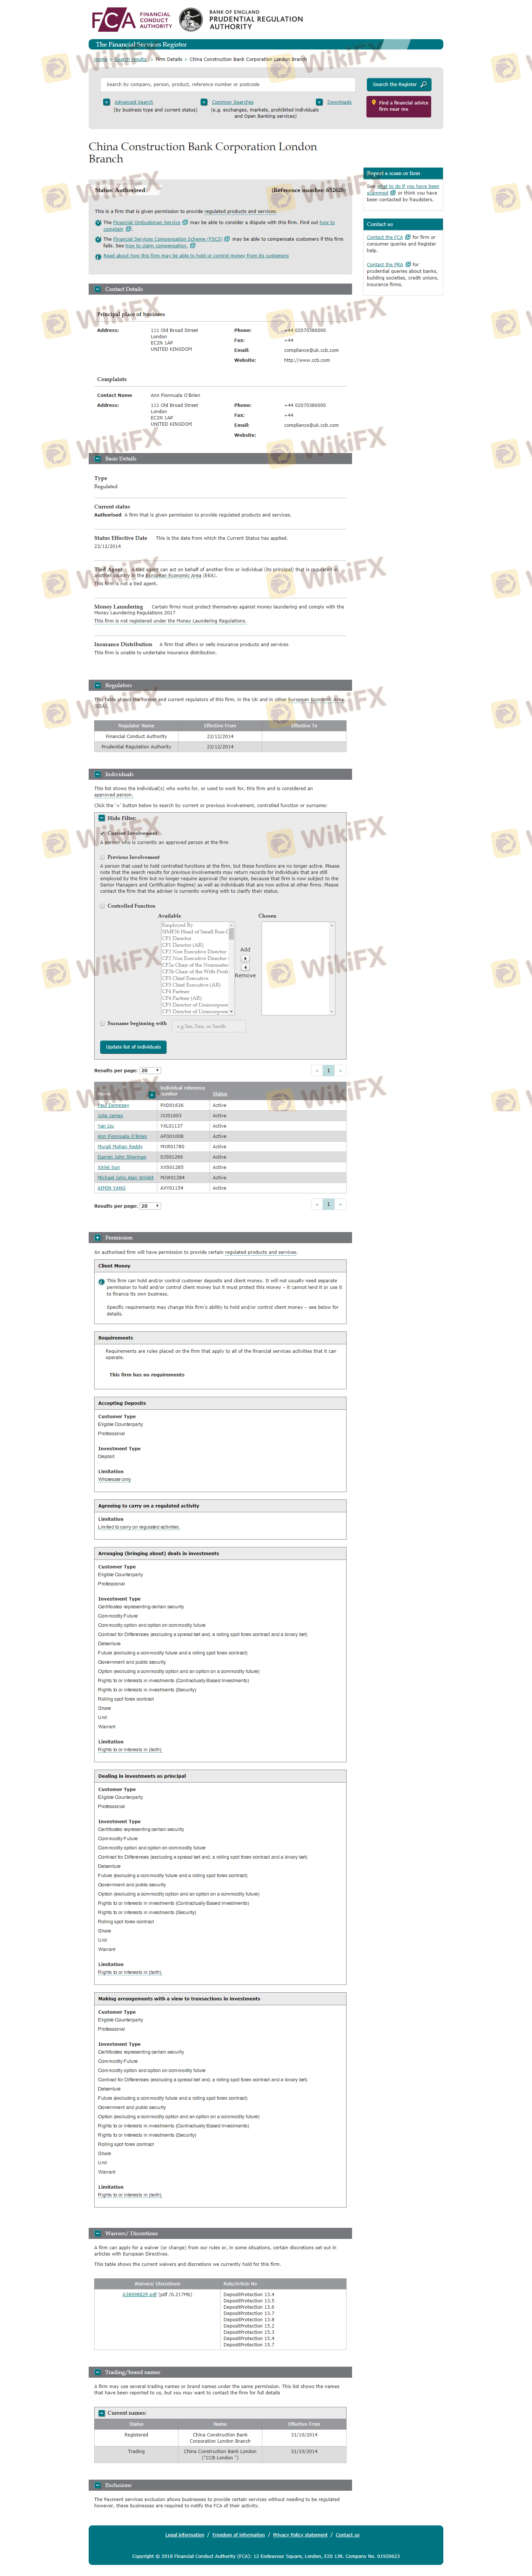This screenshot has width=532, height=2576.
Task: Click the Common Searches arrow icon
Action: (x=204, y=102)
